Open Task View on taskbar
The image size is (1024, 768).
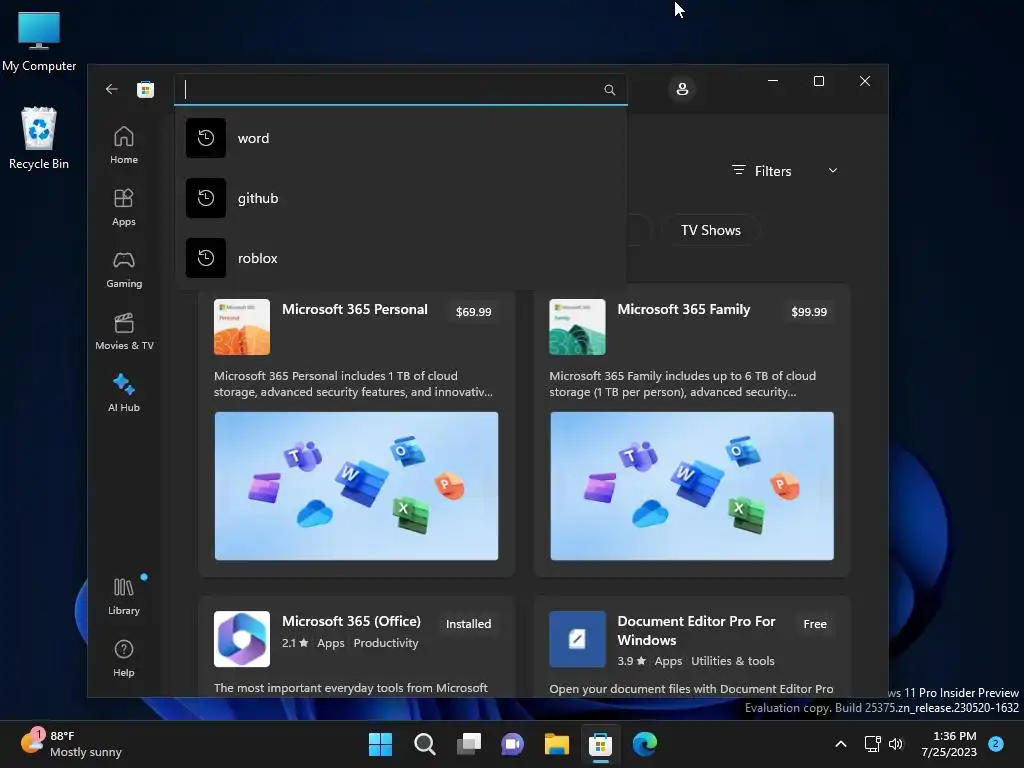tap(469, 744)
